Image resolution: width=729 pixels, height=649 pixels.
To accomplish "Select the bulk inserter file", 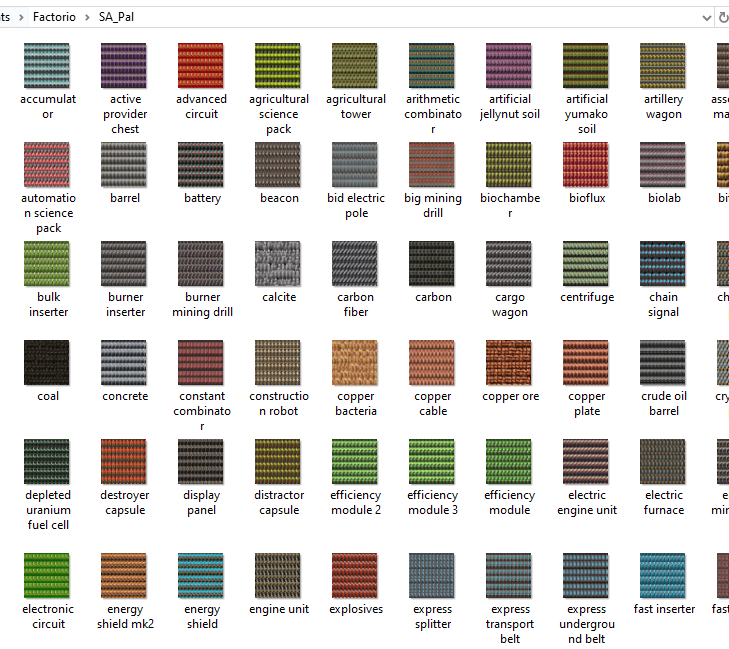I will click(x=46, y=264).
